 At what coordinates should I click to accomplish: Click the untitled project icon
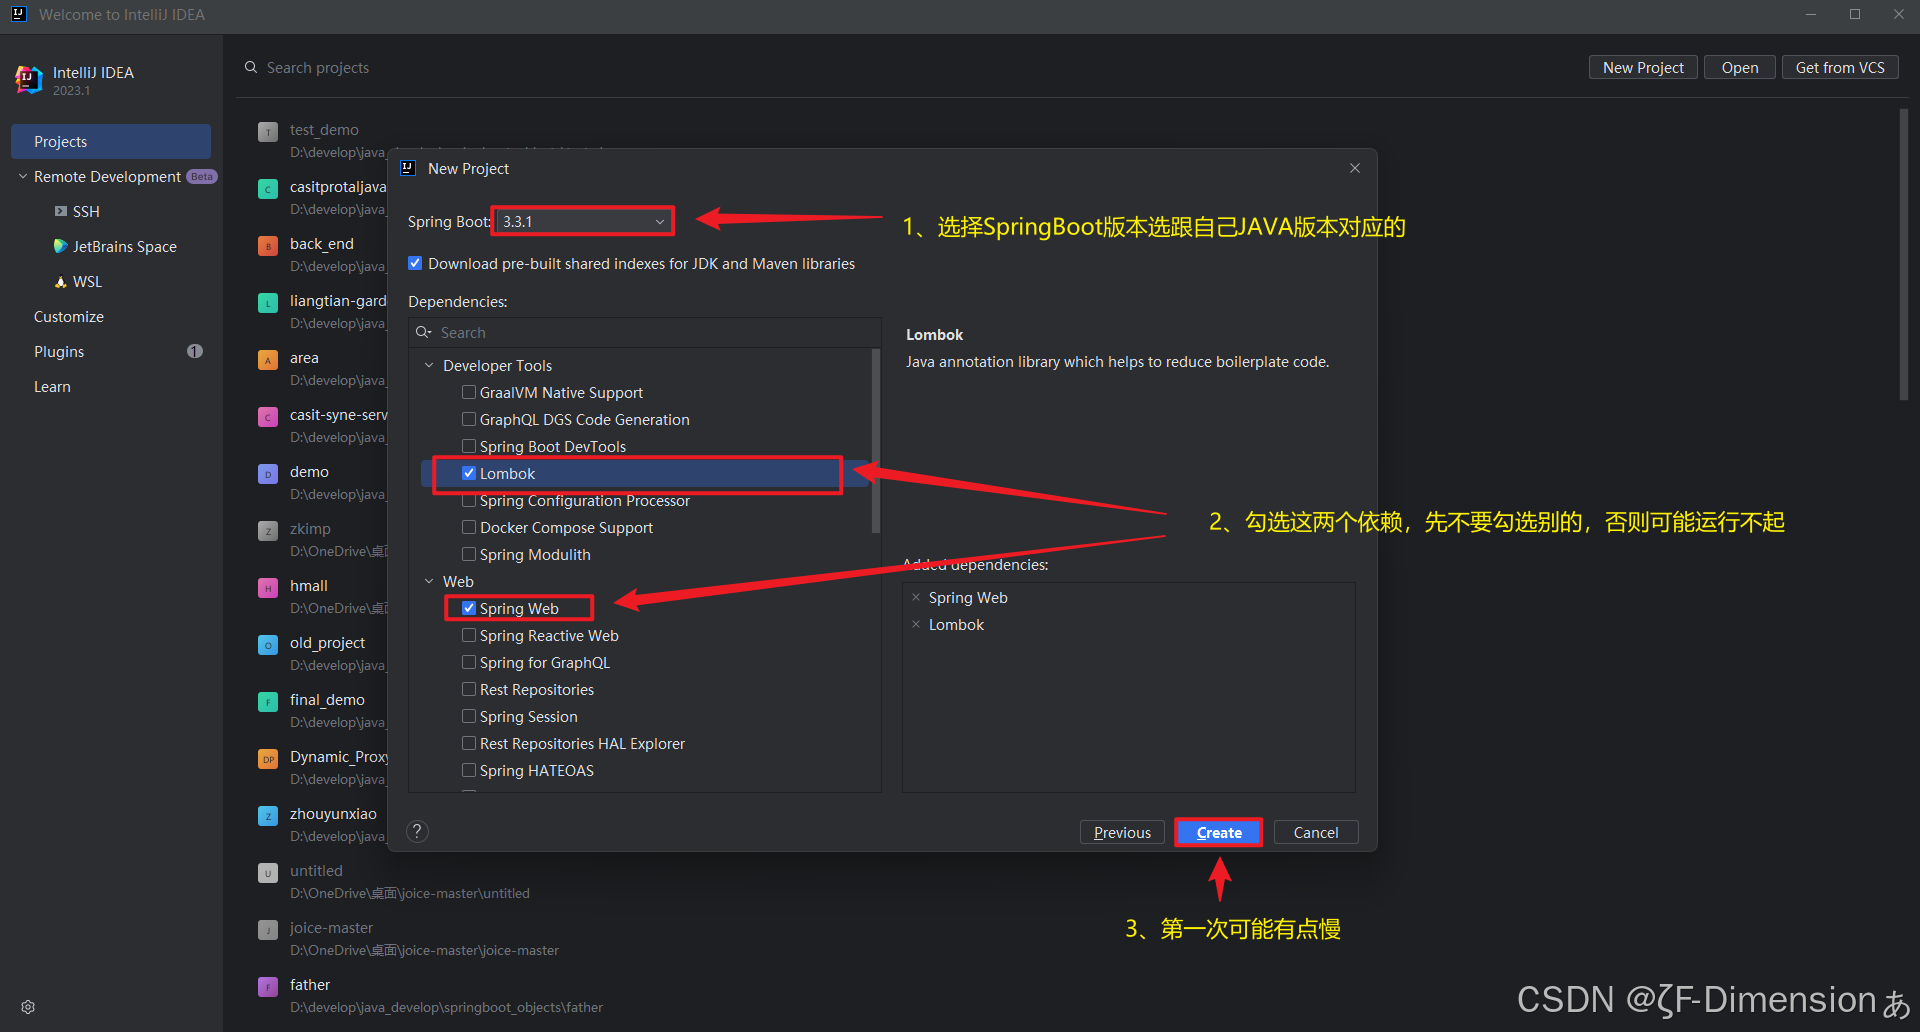tap(268, 873)
